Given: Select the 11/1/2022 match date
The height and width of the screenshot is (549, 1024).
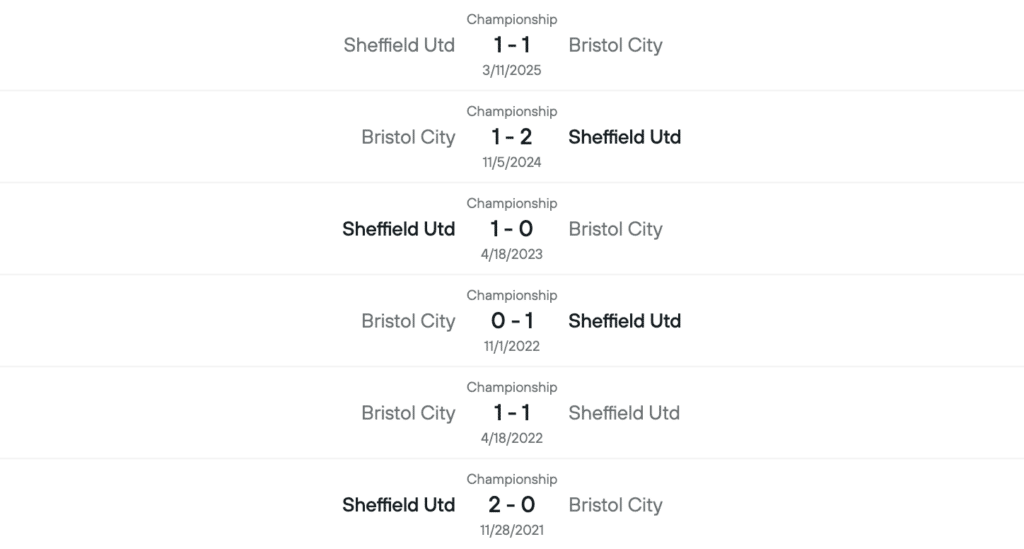Looking at the screenshot, I should 512,346.
